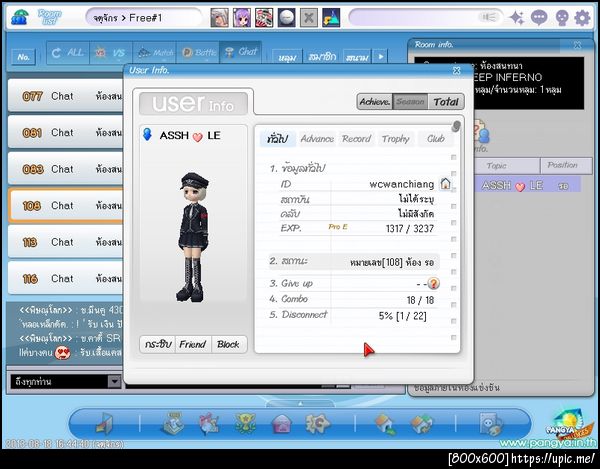Click the colorful item slot icon
The image size is (600, 469).
pos(331,18)
